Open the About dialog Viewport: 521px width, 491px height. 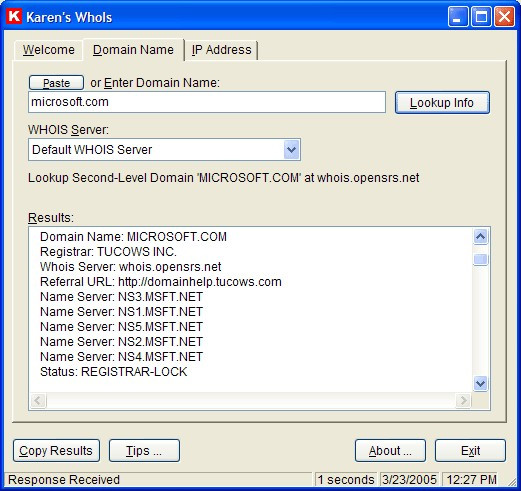(x=390, y=451)
